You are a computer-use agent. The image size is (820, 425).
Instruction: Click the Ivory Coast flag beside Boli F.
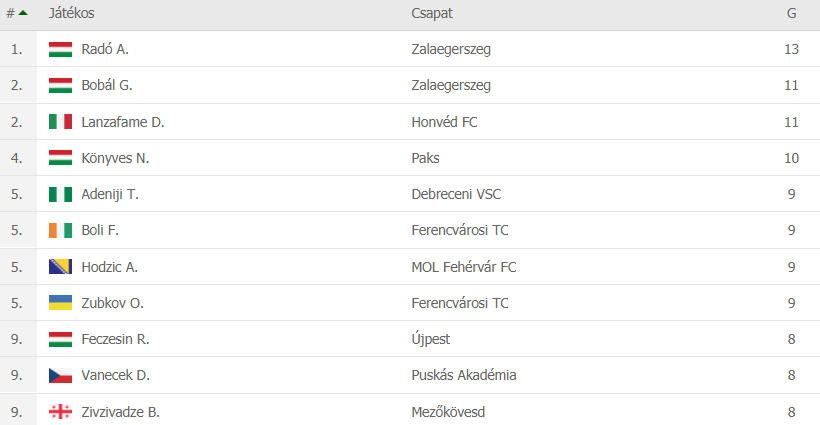[60, 231]
